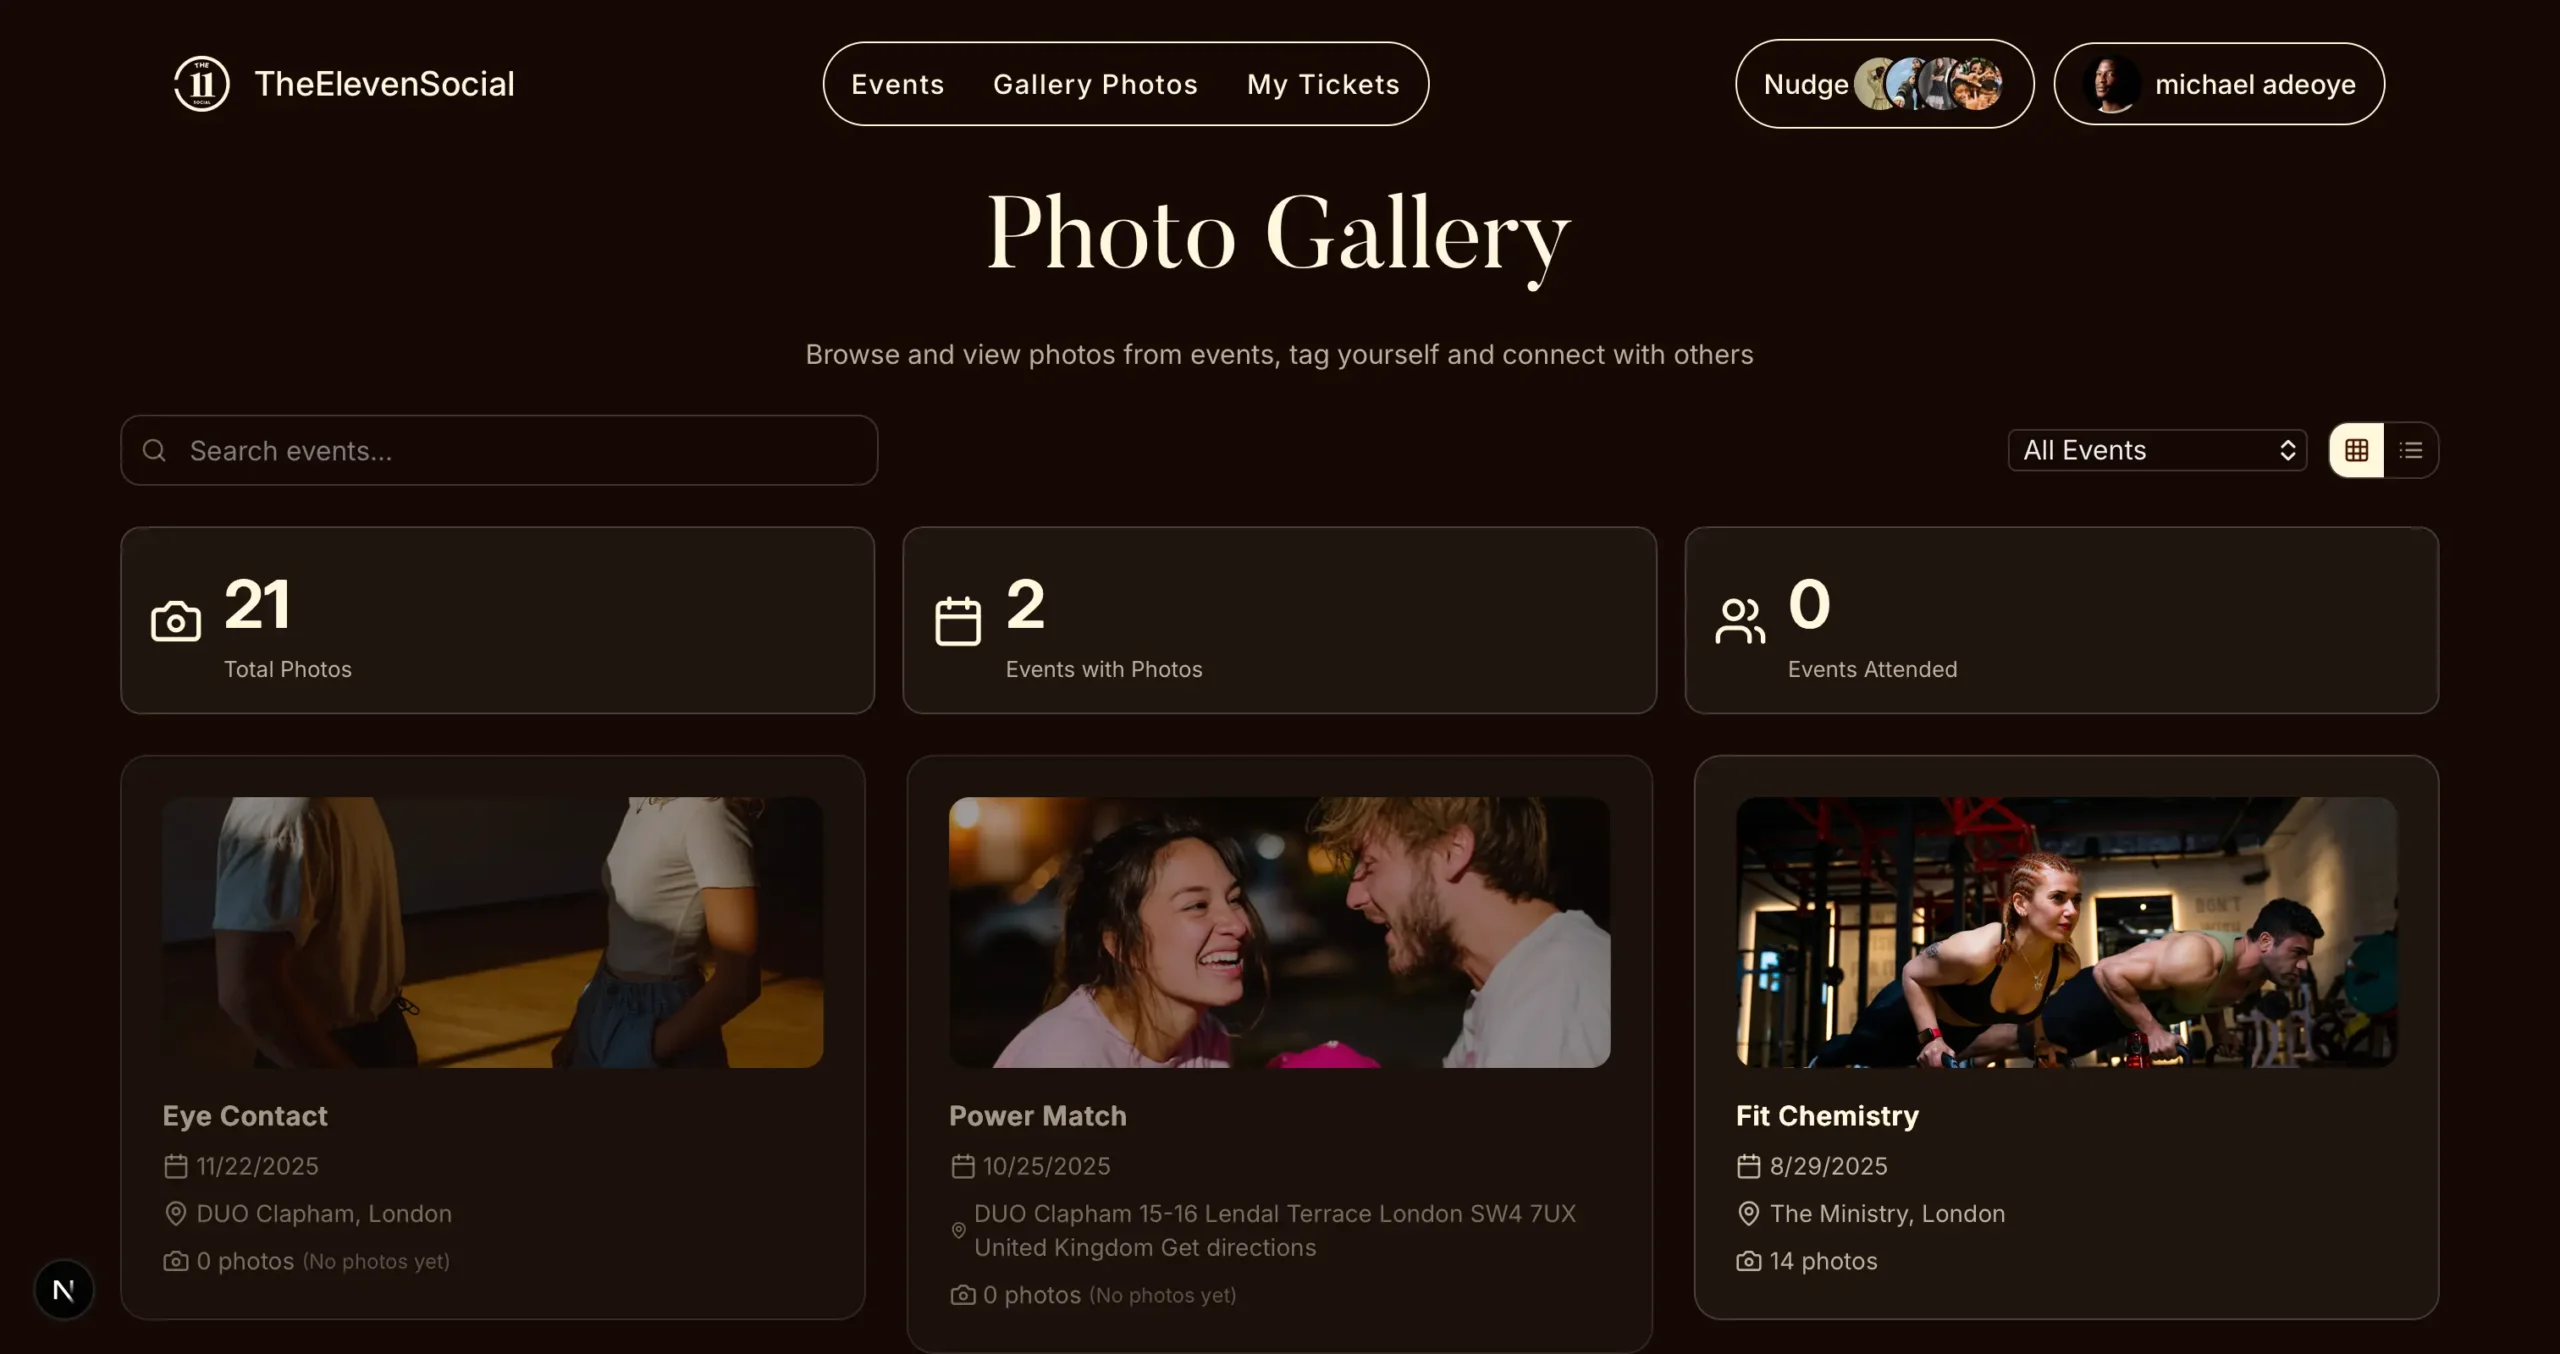Viewport: 2560px width, 1354px height.
Task: Open the Power Match event thumbnail
Action: [1279, 932]
